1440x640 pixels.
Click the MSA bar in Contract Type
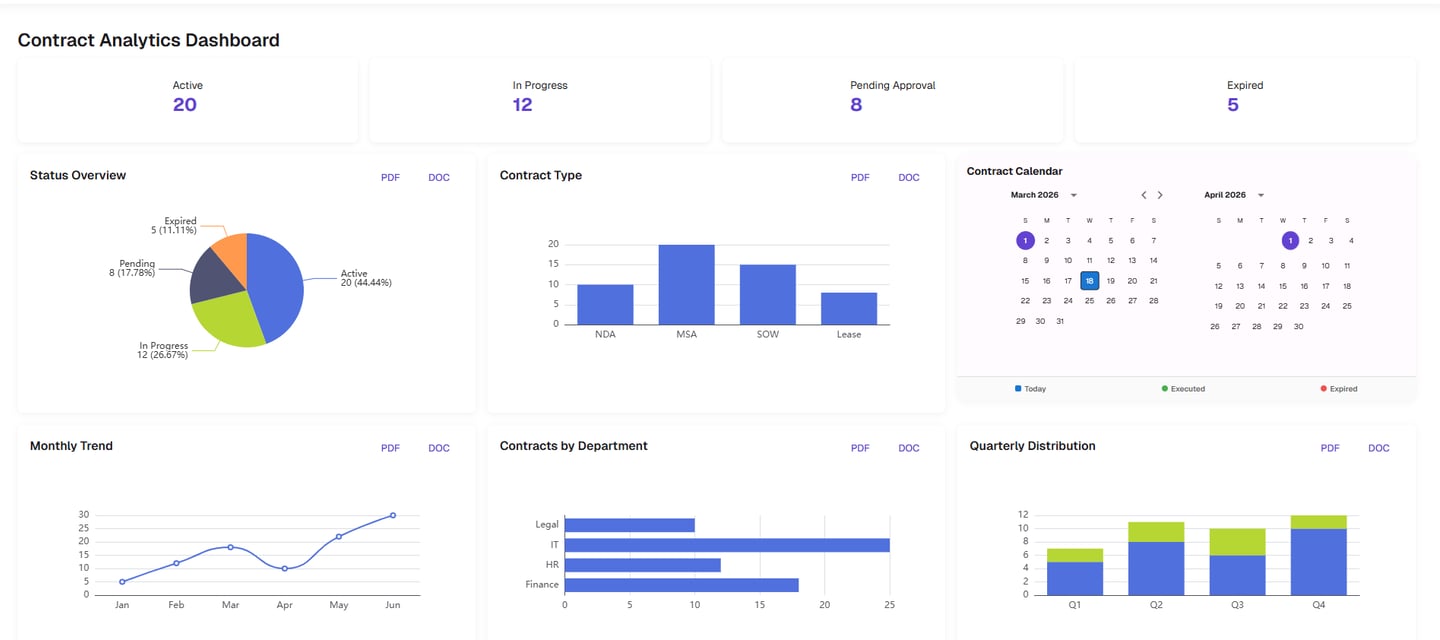[686, 284]
